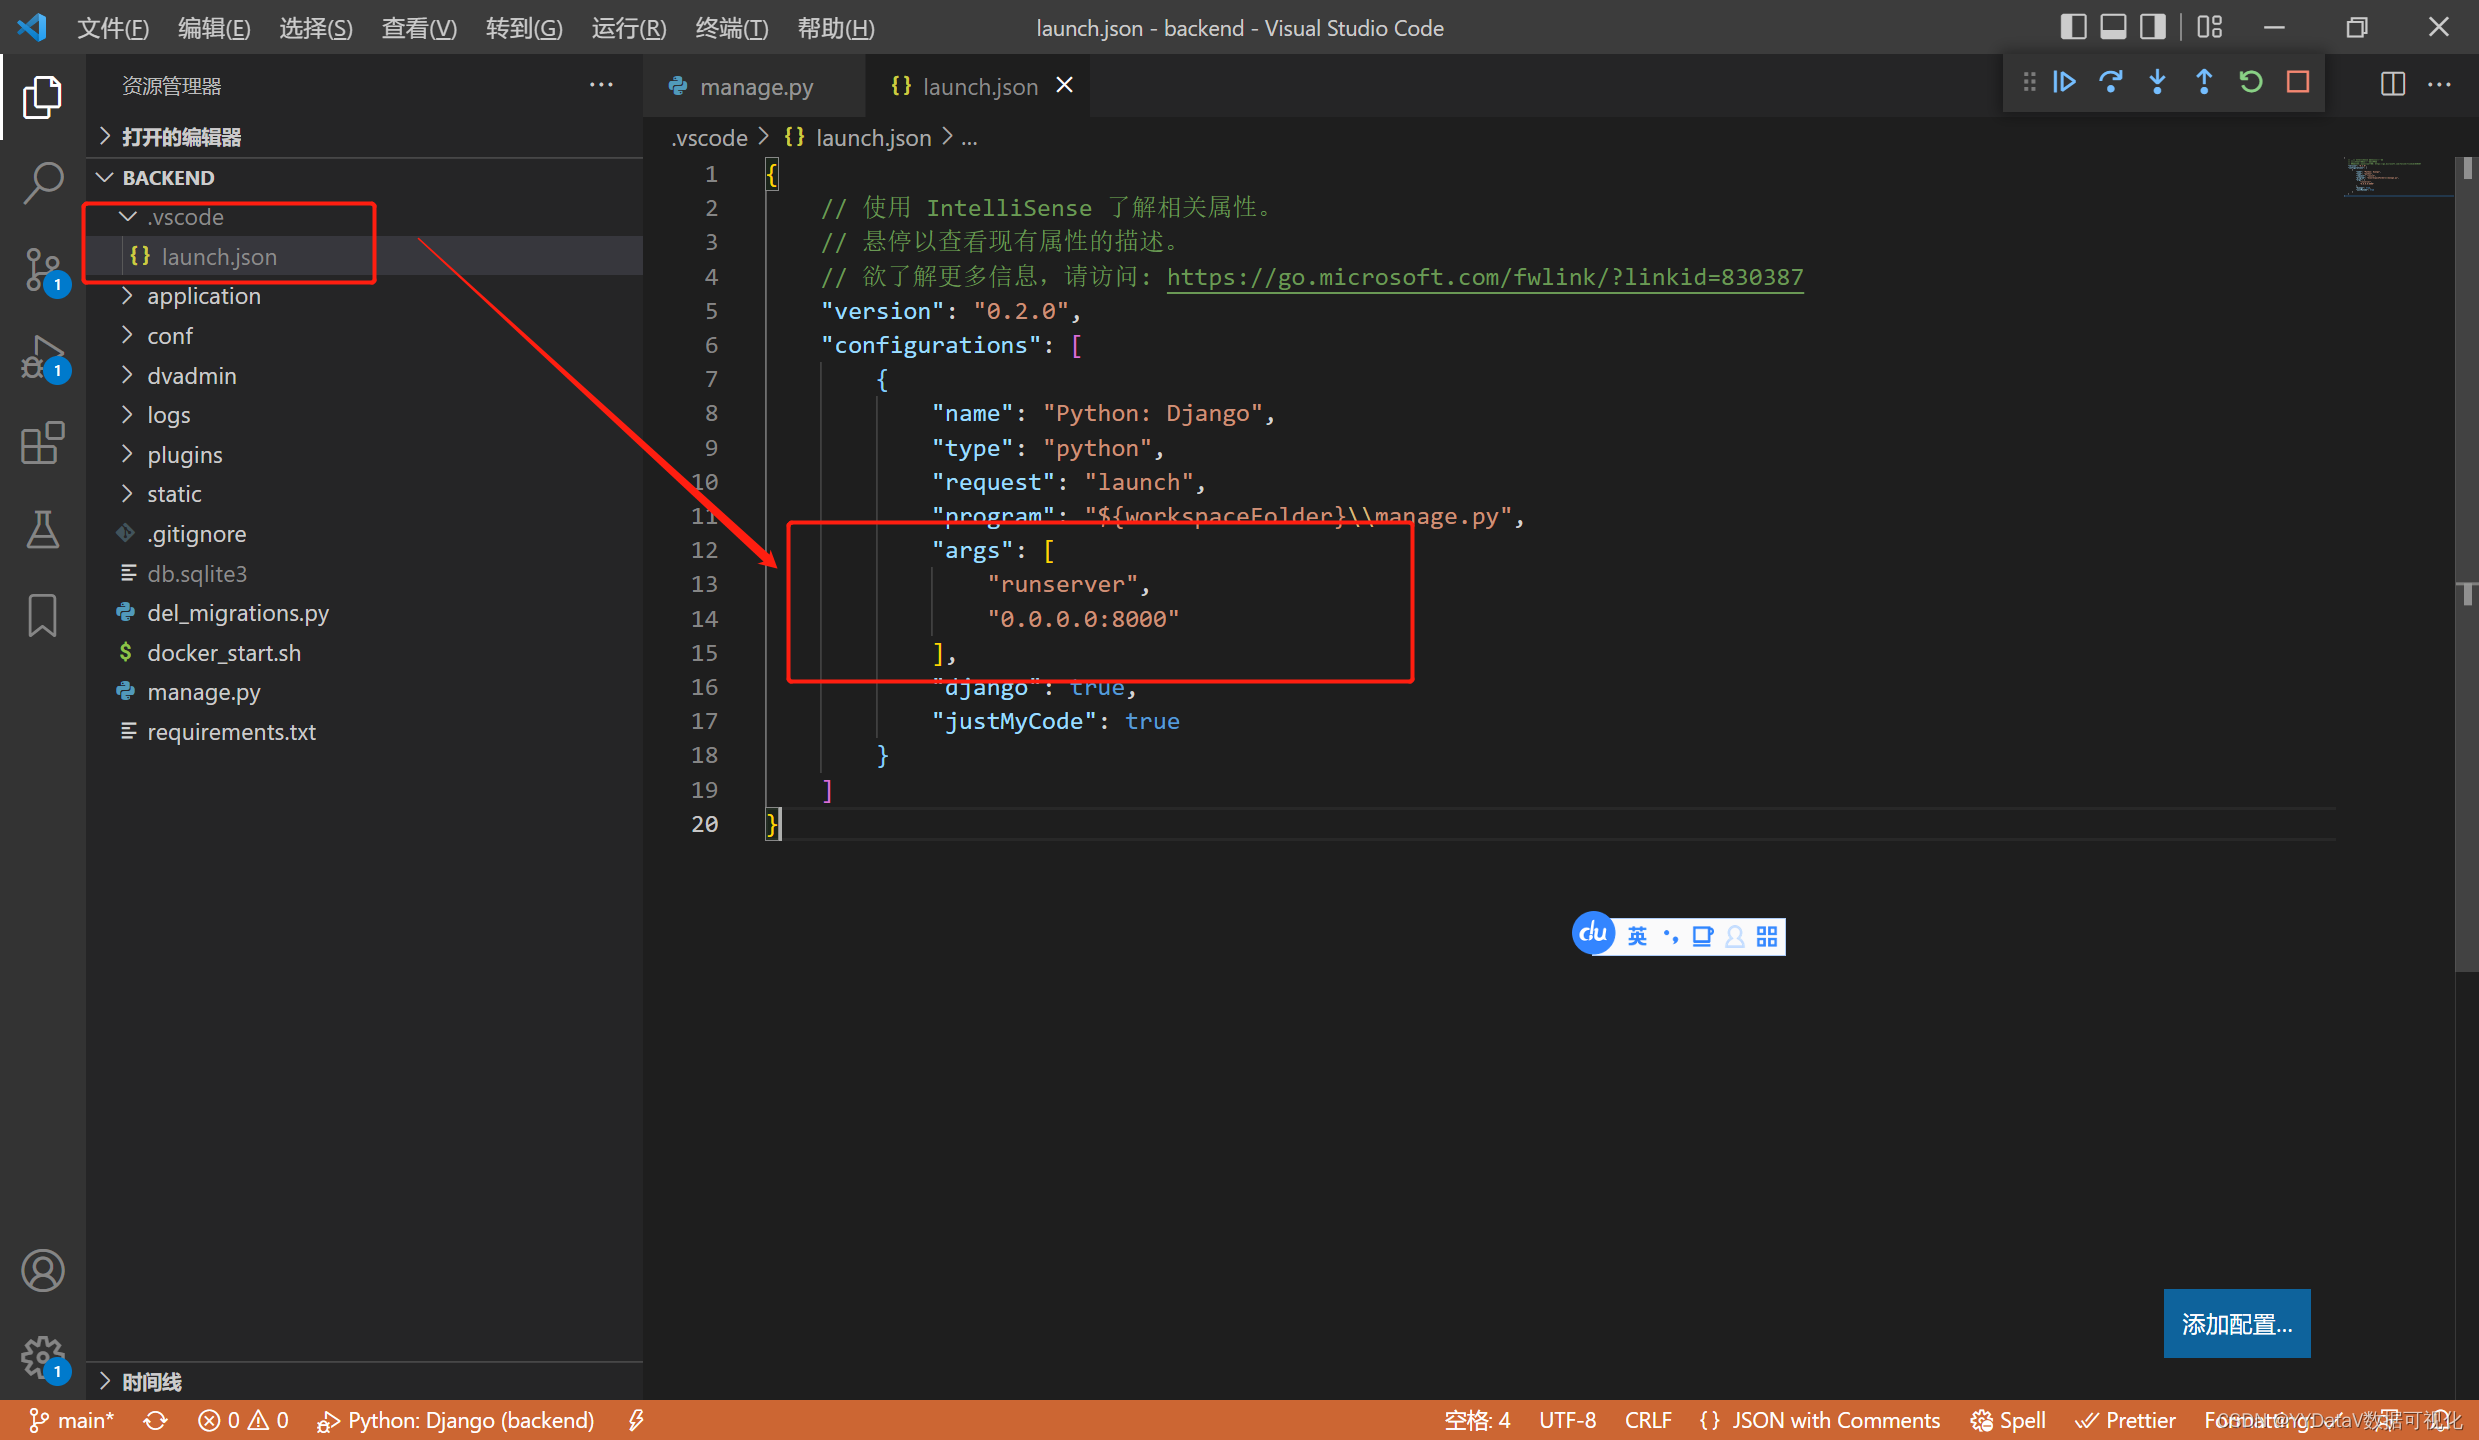Open the Source Control view

[42, 268]
